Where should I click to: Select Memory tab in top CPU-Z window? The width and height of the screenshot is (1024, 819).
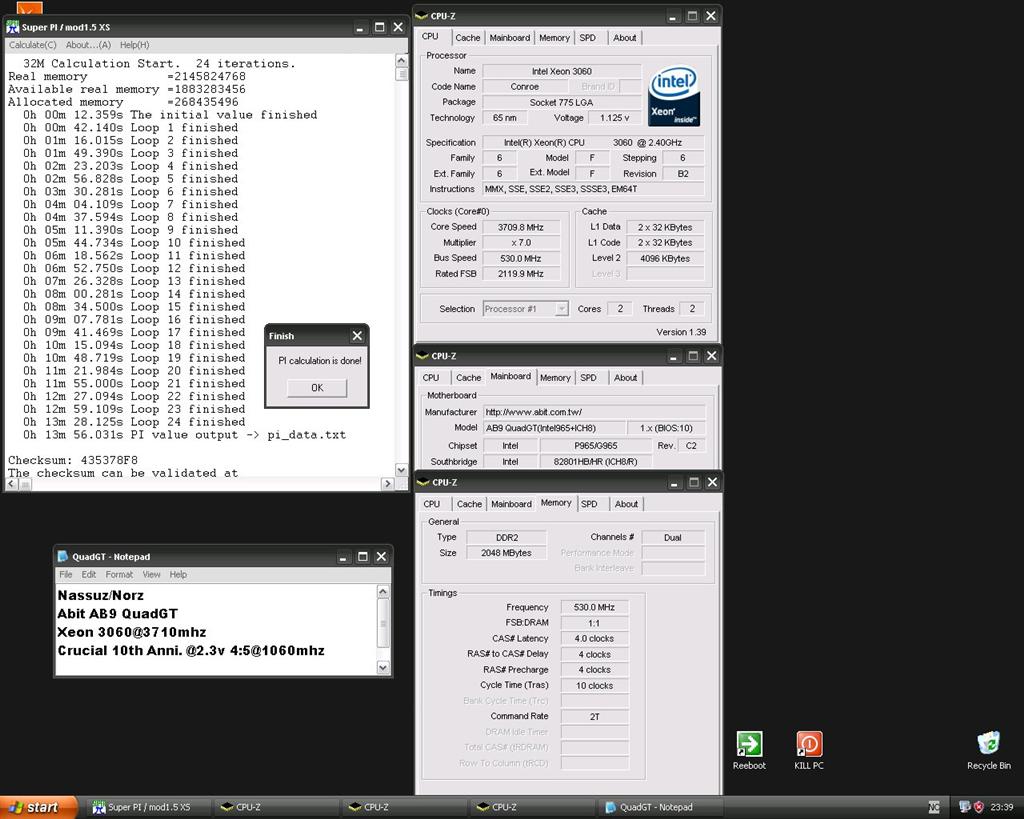tap(554, 38)
